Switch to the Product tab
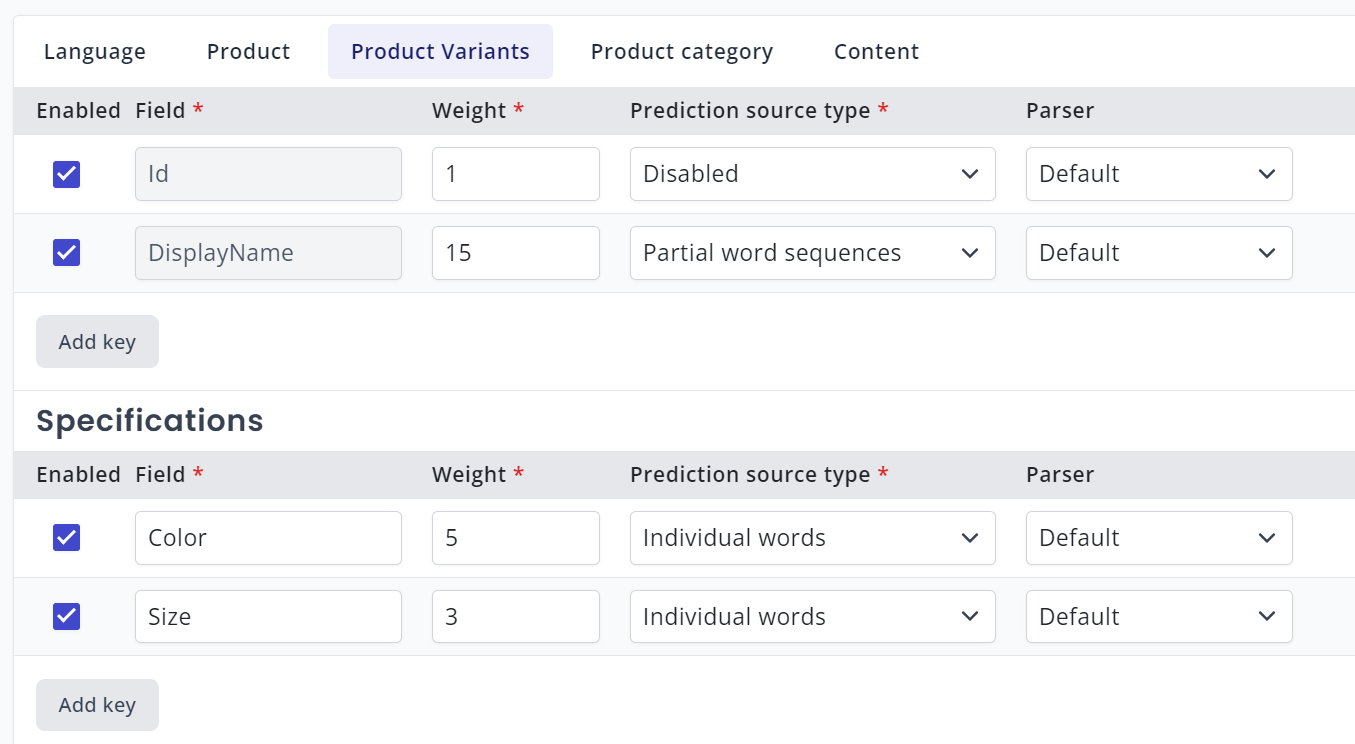Image resolution: width=1355 pixels, height=744 pixels. [248, 51]
